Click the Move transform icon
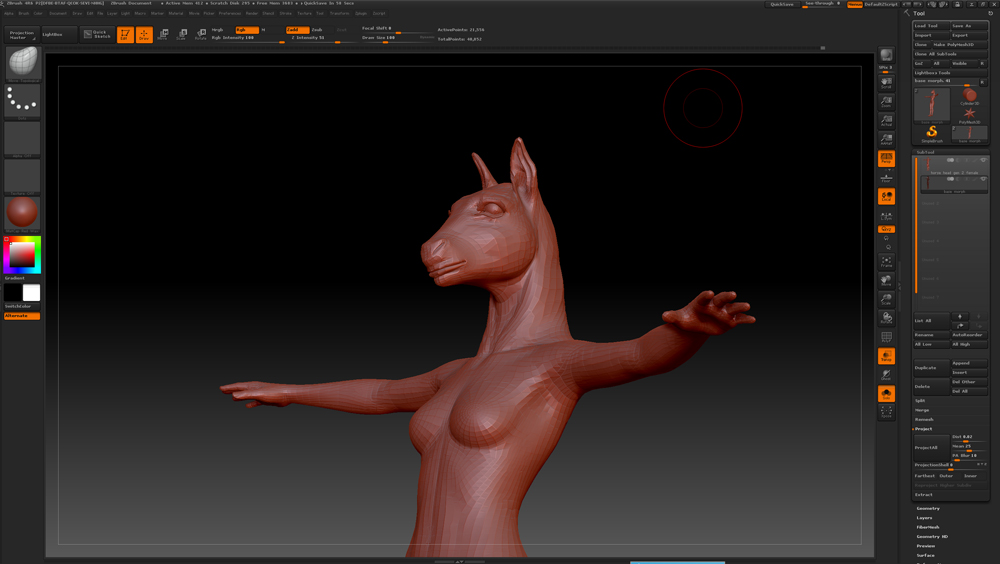 163,35
